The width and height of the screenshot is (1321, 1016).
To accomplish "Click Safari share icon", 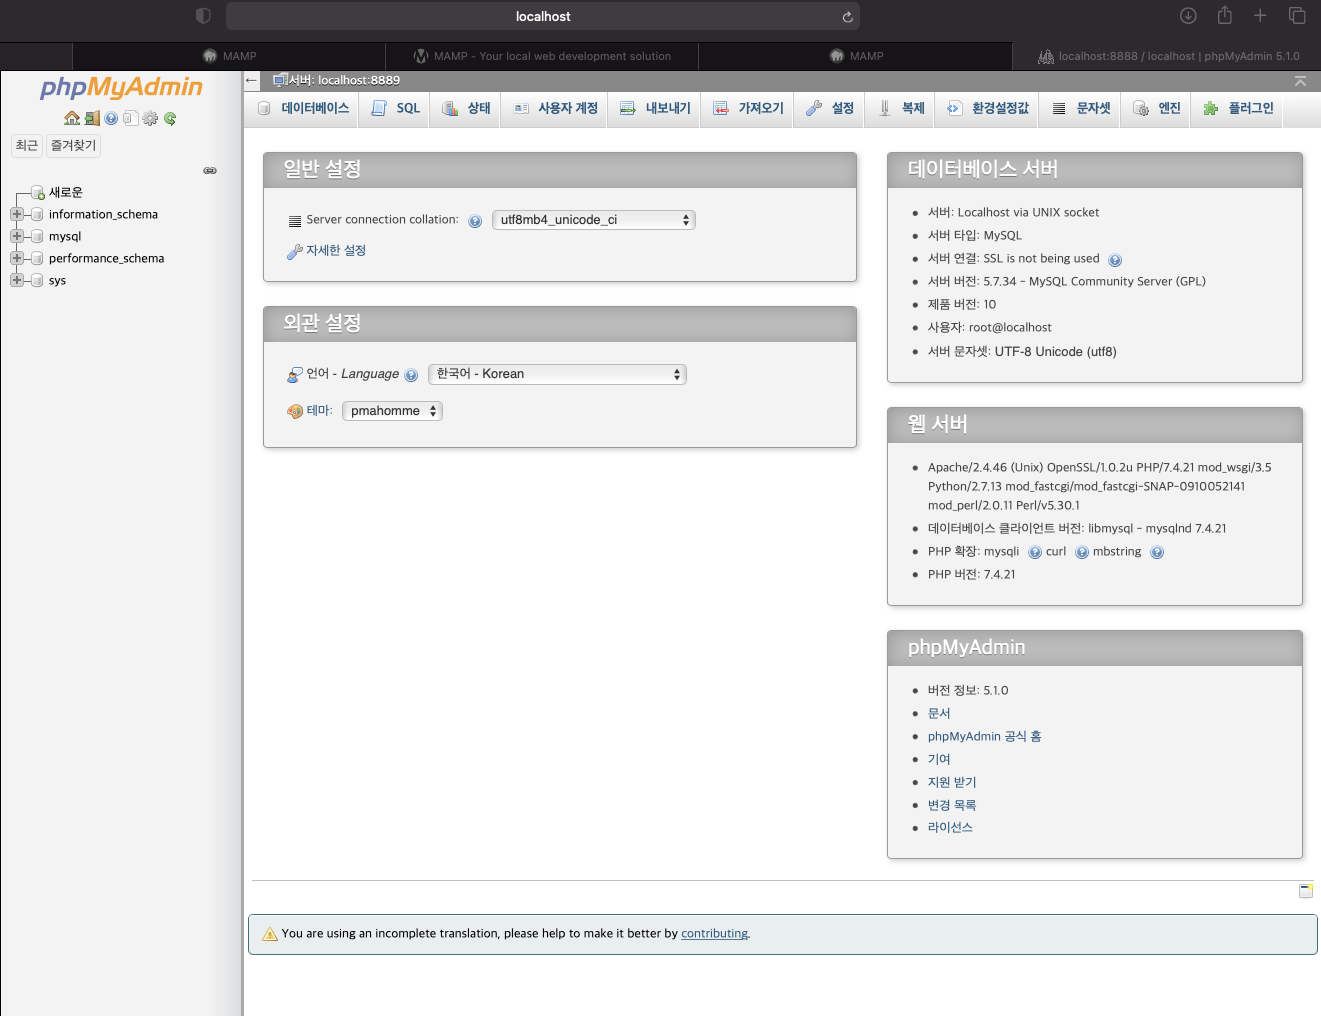I will pyautogui.click(x=1224, y=15).
